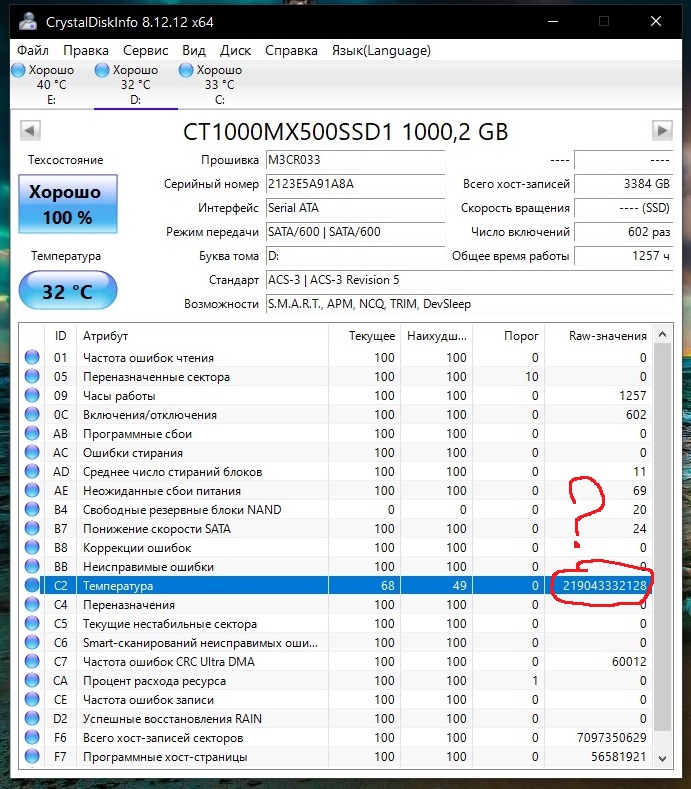Click status icon for attribute AD
Image resolution: width=691 pixels, height=789 pixels.
32,471
